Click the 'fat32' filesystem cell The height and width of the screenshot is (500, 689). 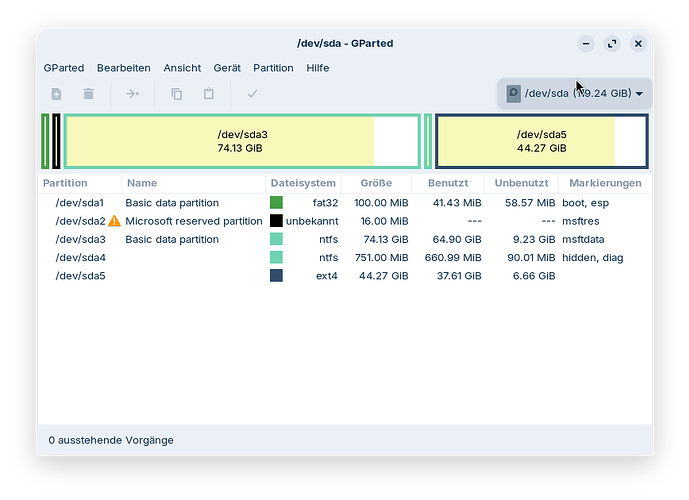325,203
